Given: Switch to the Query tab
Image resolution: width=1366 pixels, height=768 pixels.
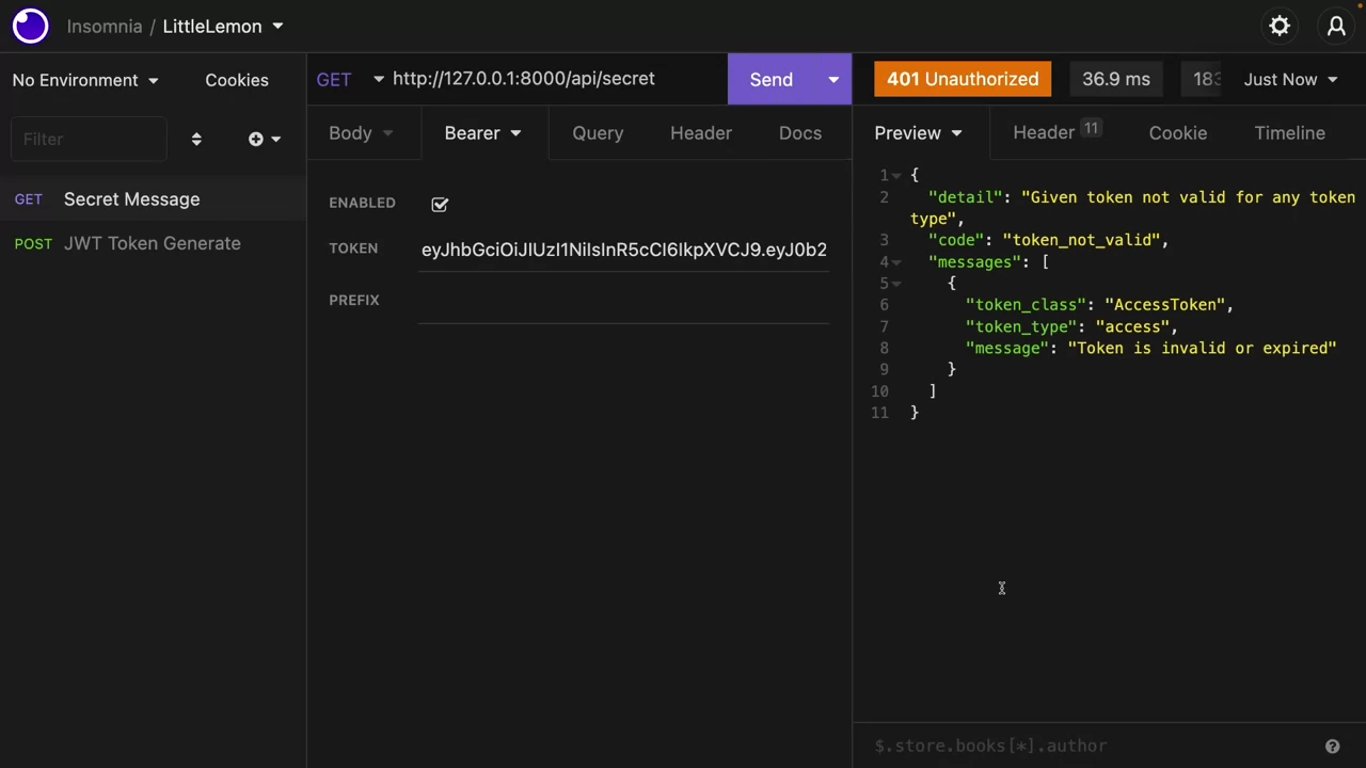Looking at the screenshot, I should coord(597,133).
